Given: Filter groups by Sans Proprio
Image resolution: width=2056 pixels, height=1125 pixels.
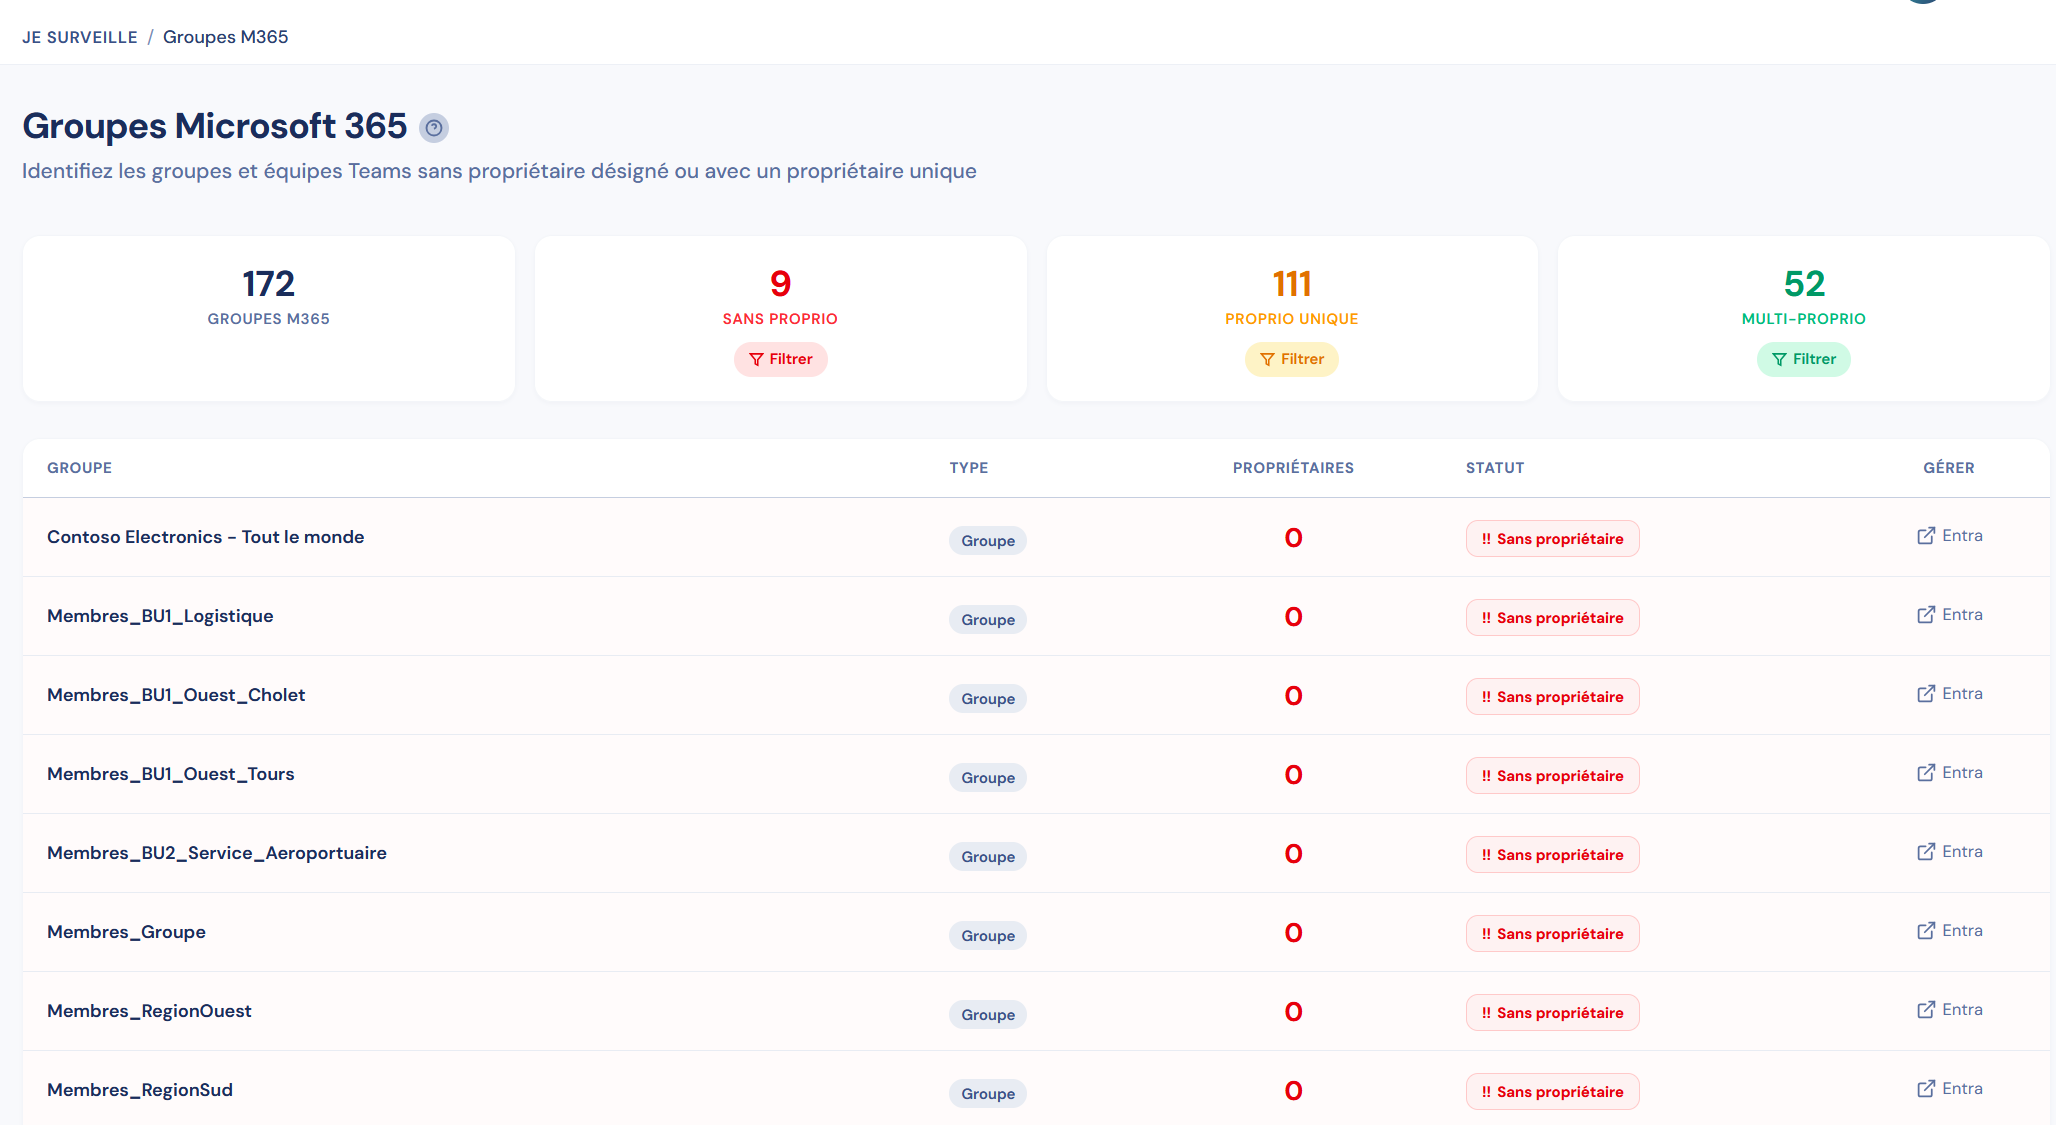Looking at the screenshot, I should click(781, 359).
